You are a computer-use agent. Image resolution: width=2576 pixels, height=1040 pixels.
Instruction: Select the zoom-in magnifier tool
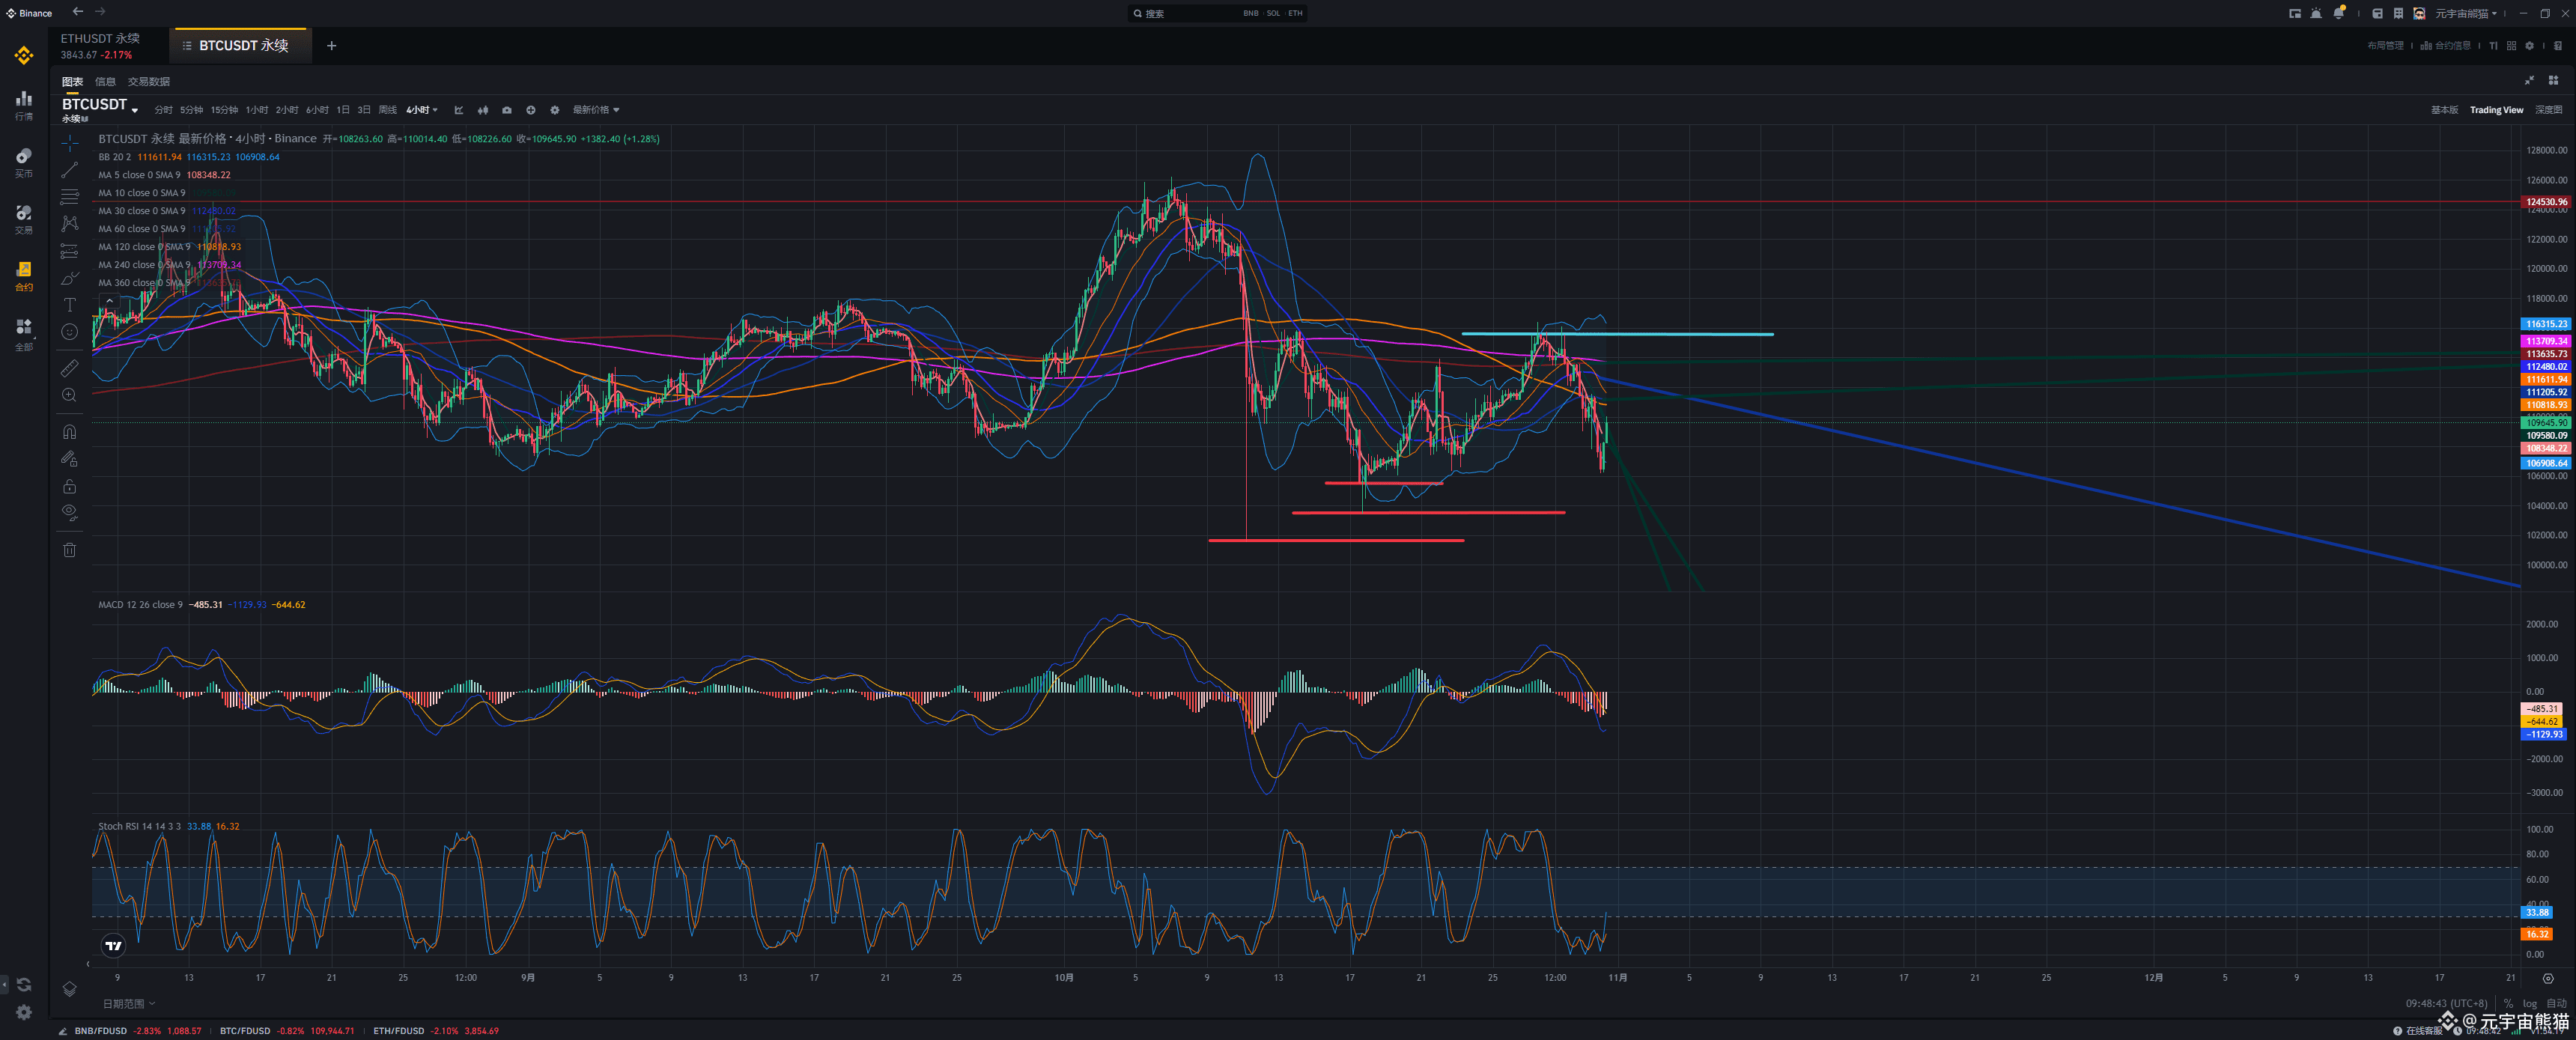click(69, 395)
